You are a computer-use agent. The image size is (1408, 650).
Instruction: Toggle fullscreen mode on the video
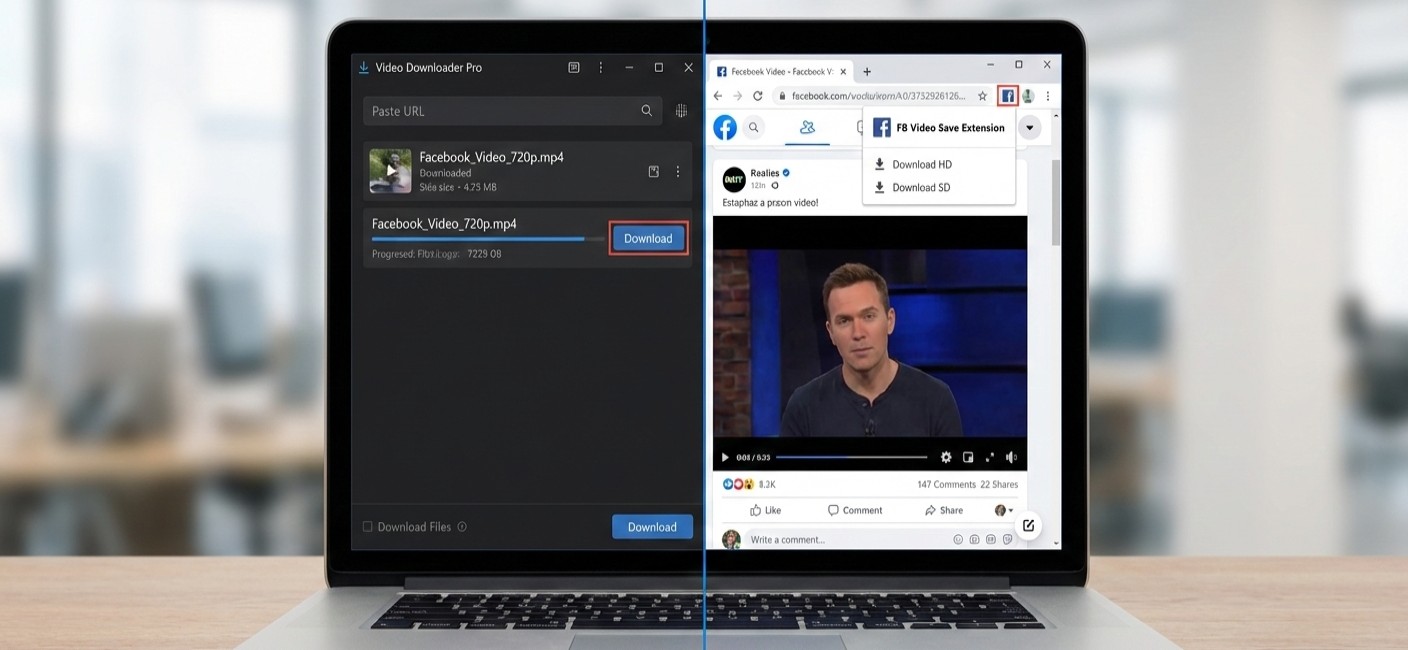tap(989, 456)
